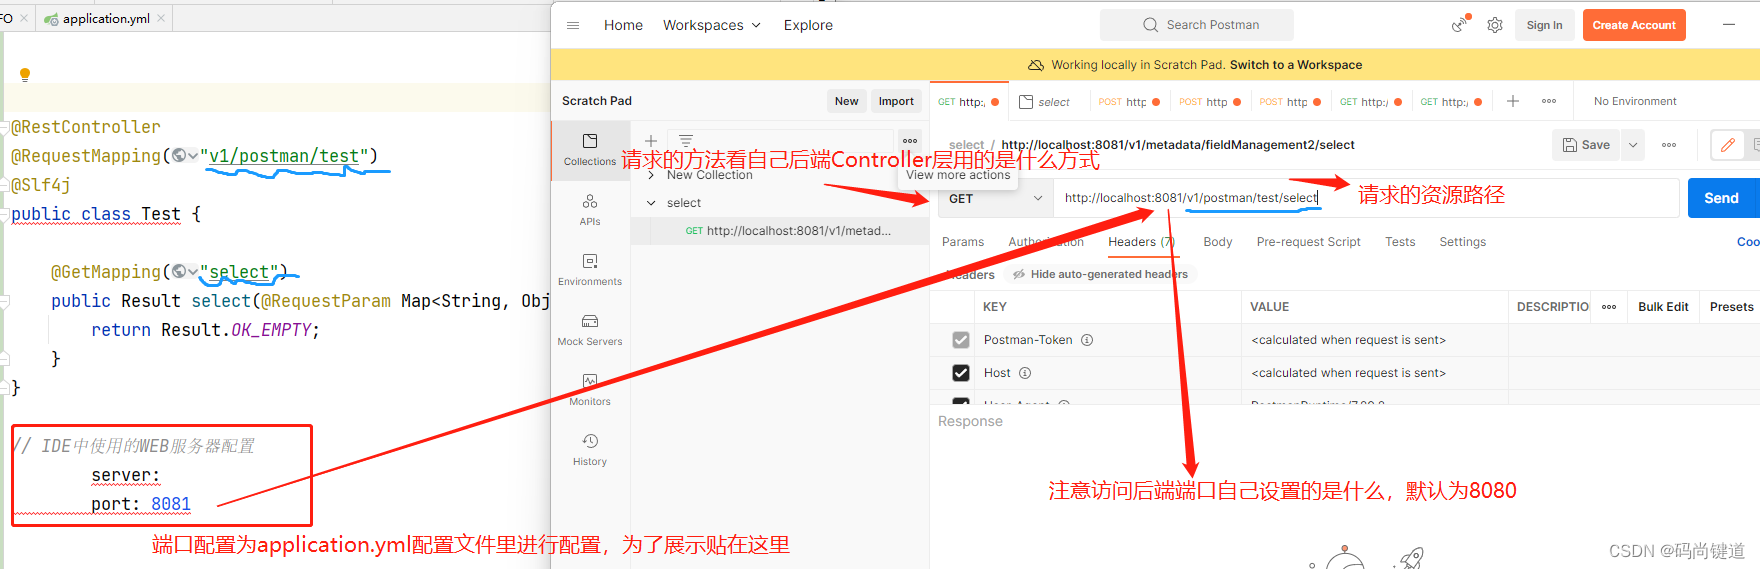This screenshot has height=569, width=1760.
Task: Click the collections more actions ellipsis
Action: point(910,141)
